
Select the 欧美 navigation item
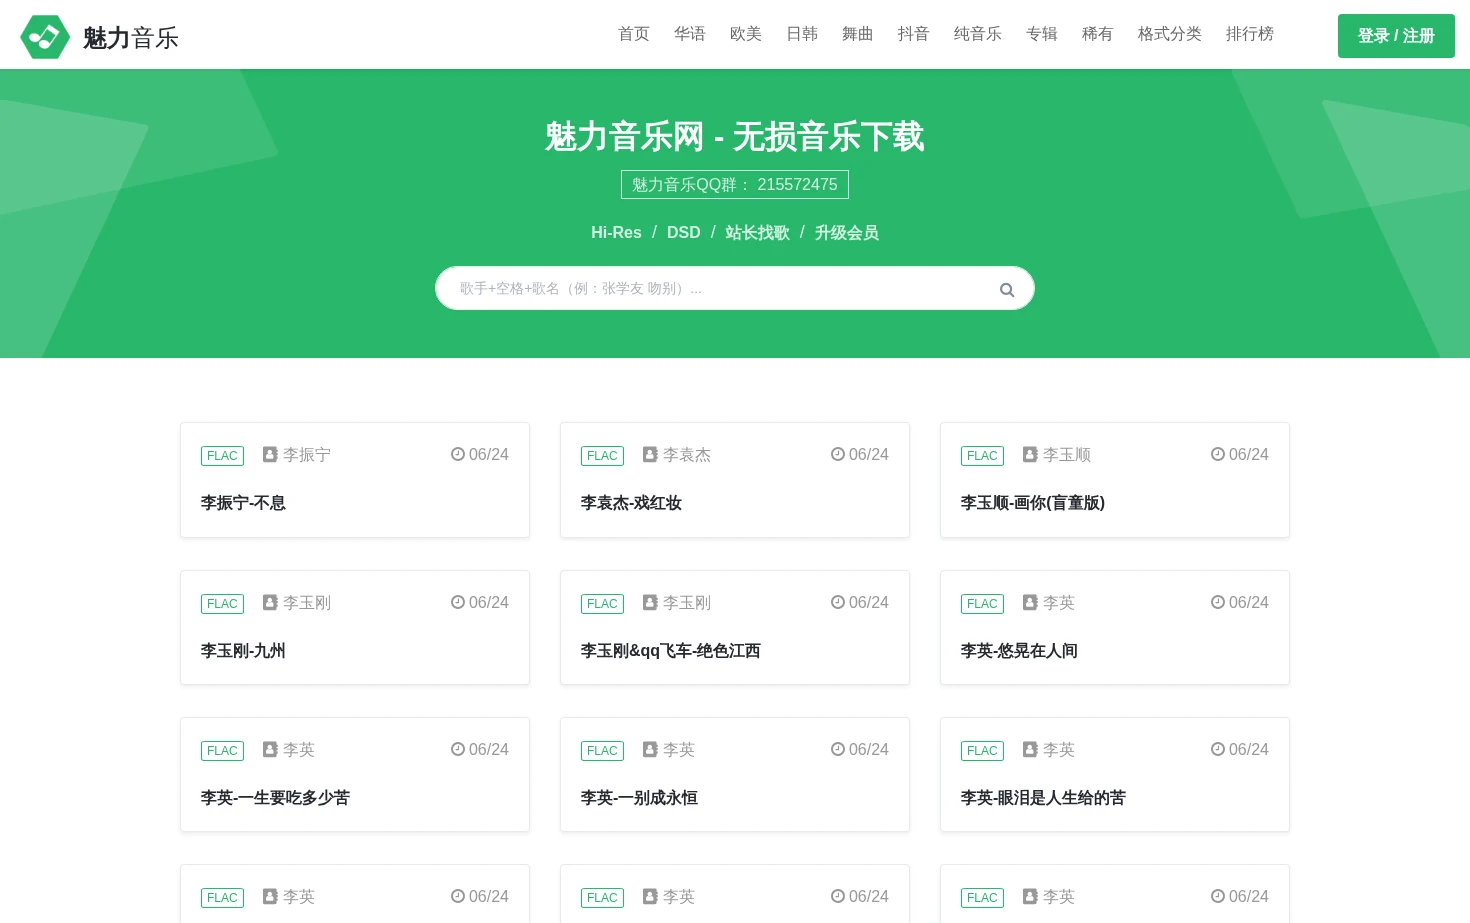pos(746,34)
